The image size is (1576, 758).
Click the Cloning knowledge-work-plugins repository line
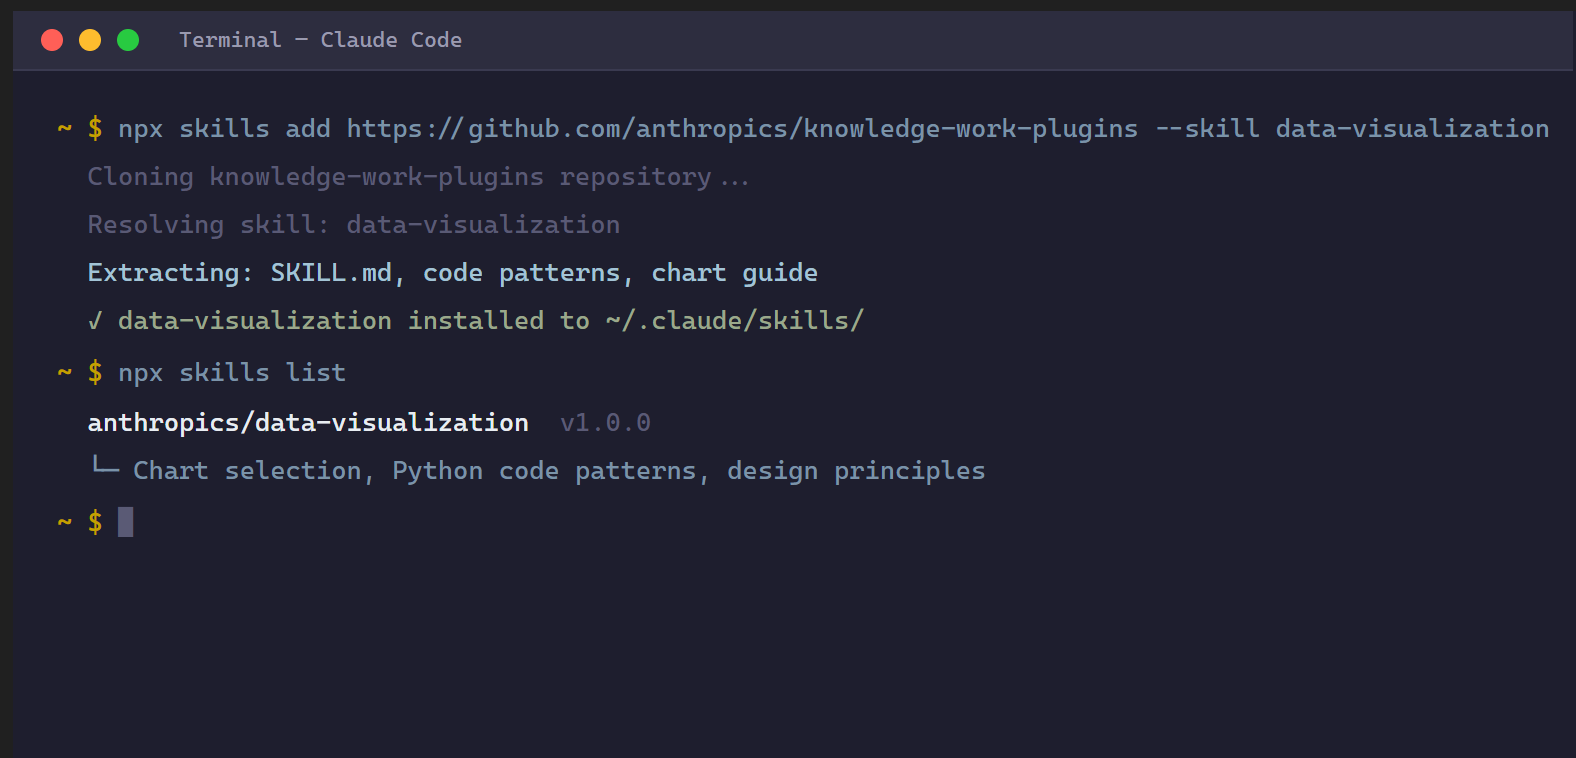(418, 177)
